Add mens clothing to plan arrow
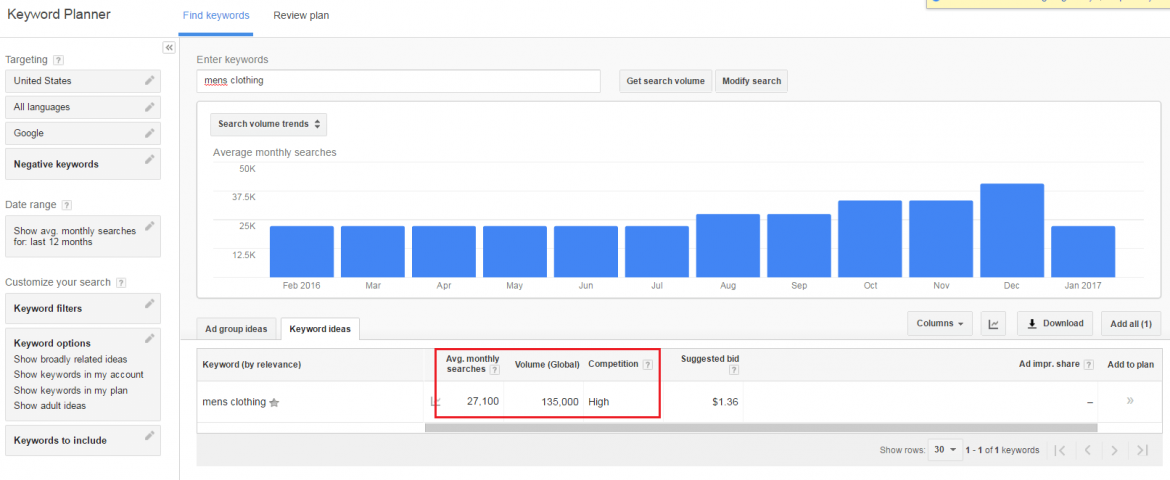The image size is (1170, 480). tap(1130, 401)
